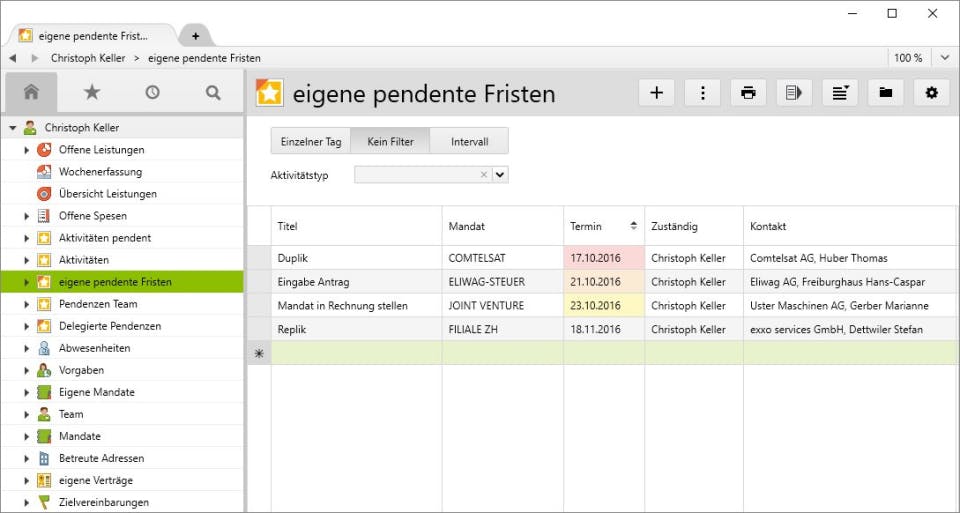Select the Intervall filter
This screenshot has height=513, width=960.
point(470,141)
